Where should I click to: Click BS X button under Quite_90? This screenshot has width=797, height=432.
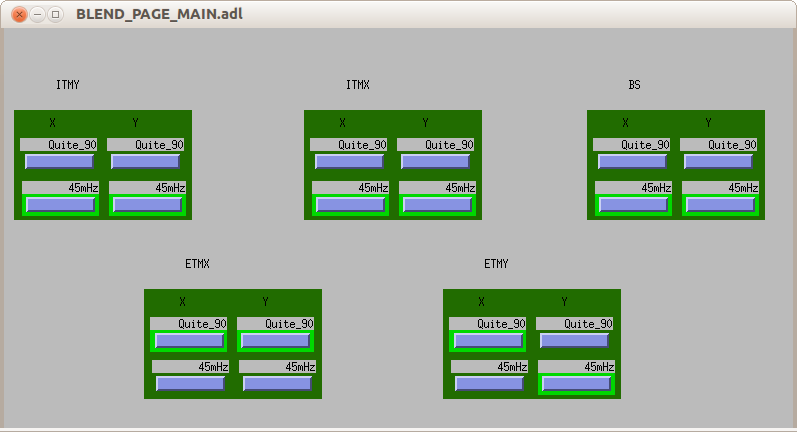click(632, 161)
